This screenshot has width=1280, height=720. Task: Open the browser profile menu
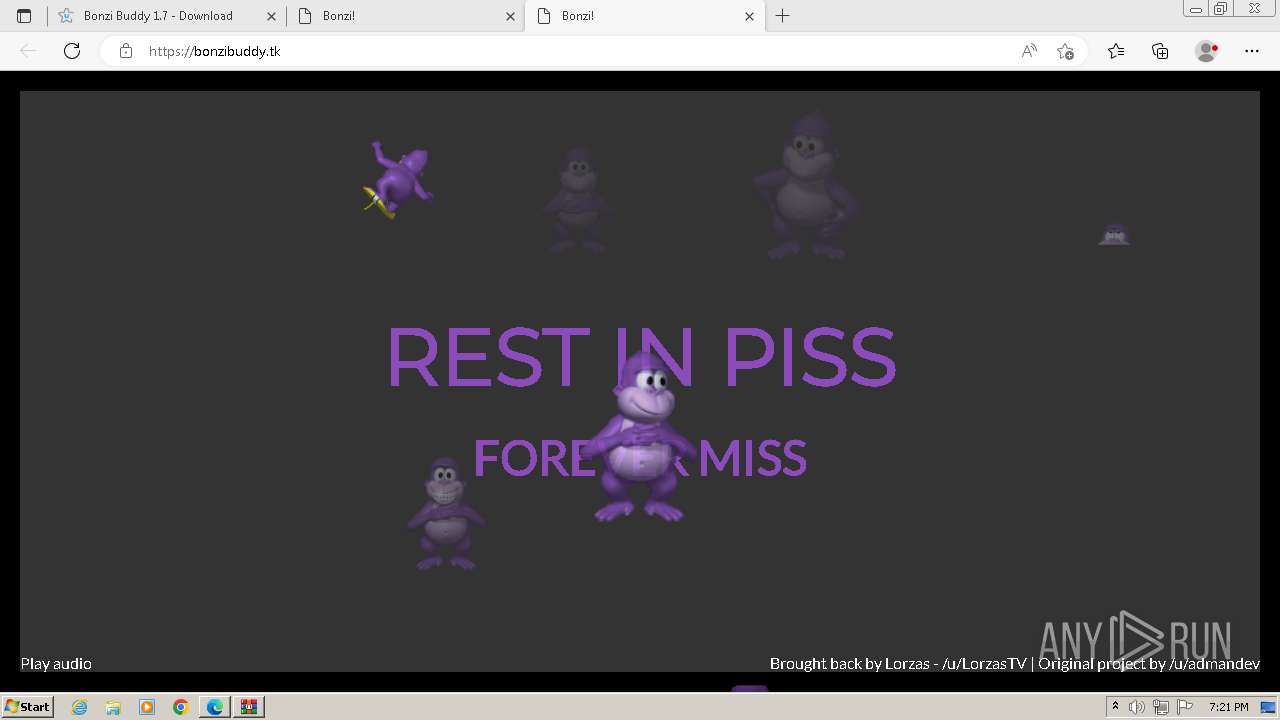click(x=1206, y=51)
